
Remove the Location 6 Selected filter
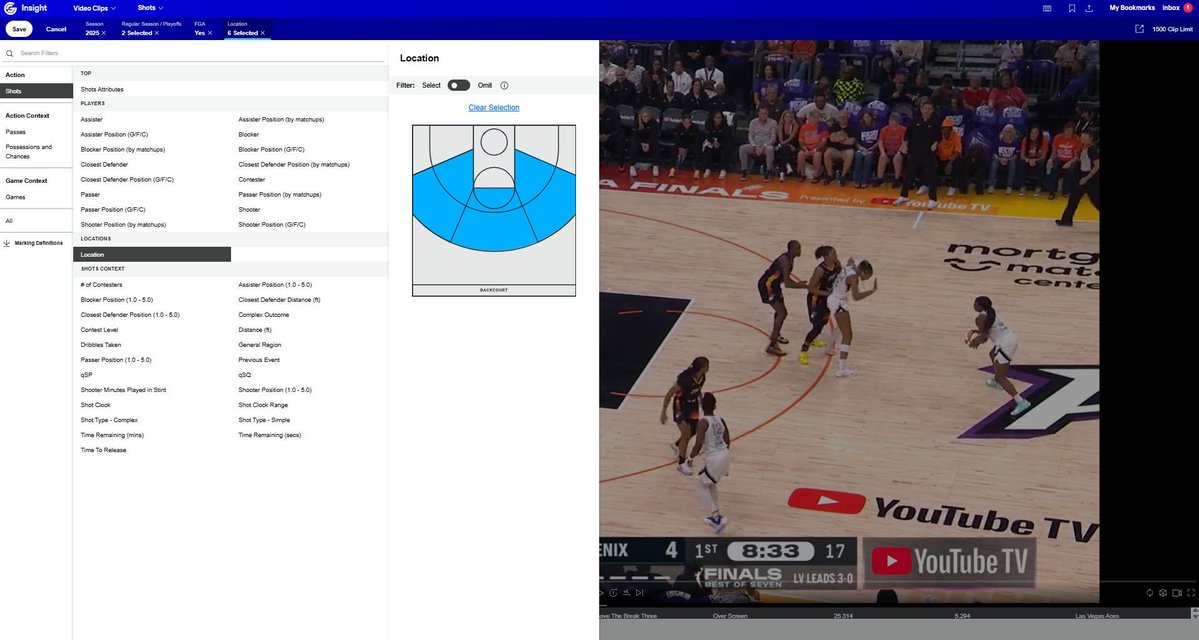[262, 33]
